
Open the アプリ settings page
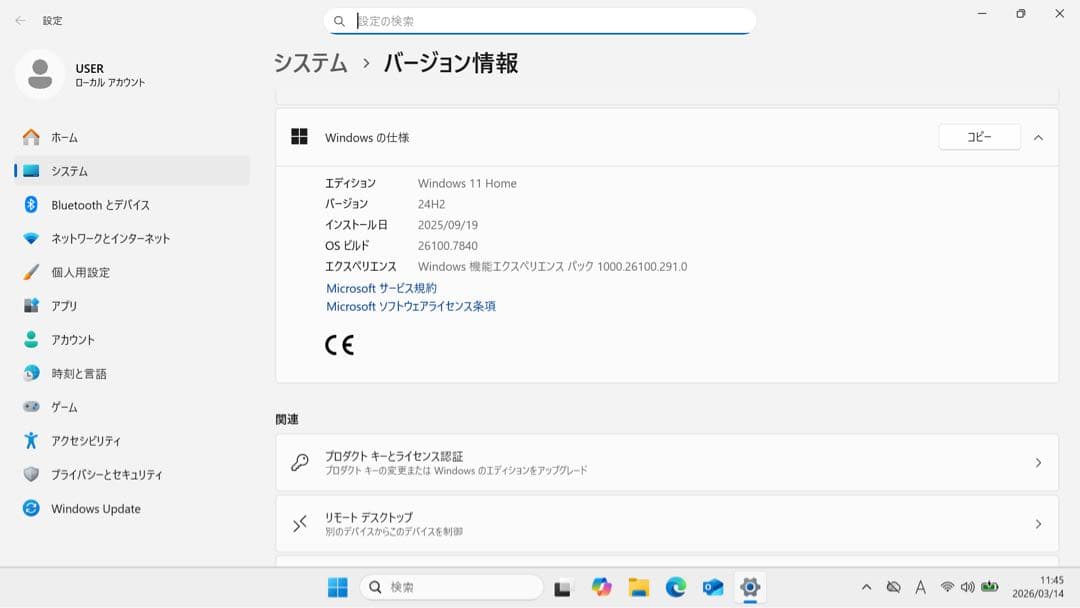tap(132, 306)
